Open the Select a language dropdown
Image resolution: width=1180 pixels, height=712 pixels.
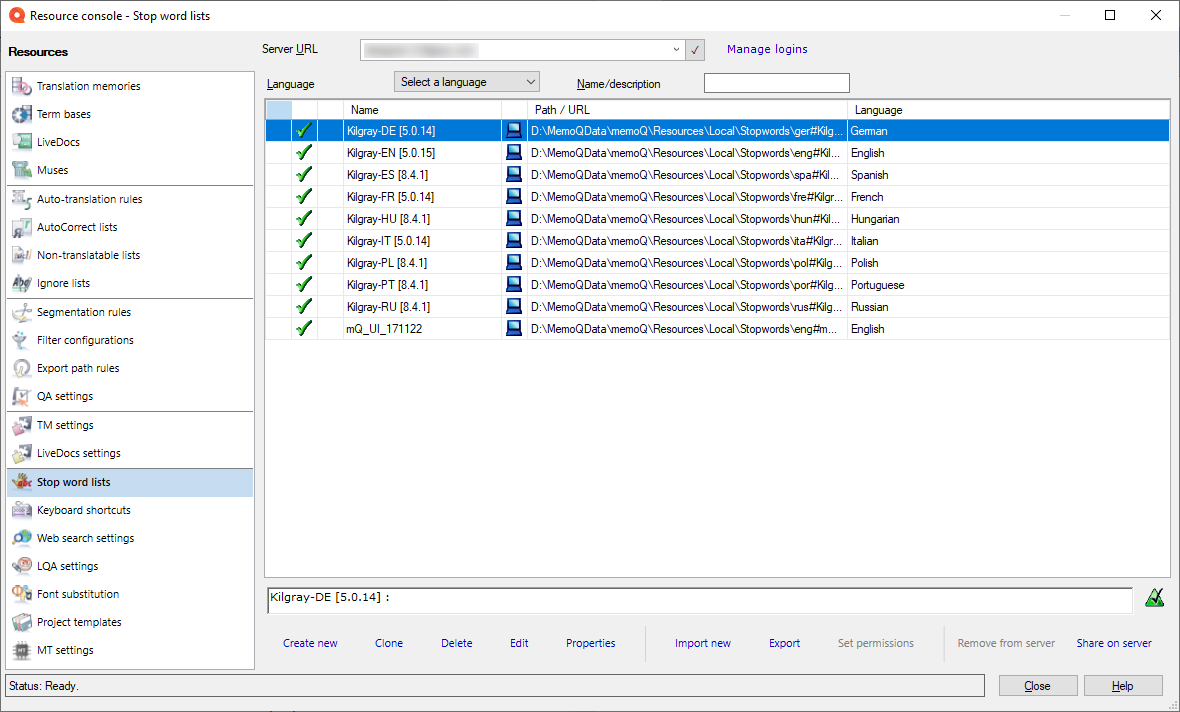coord(467,82)
